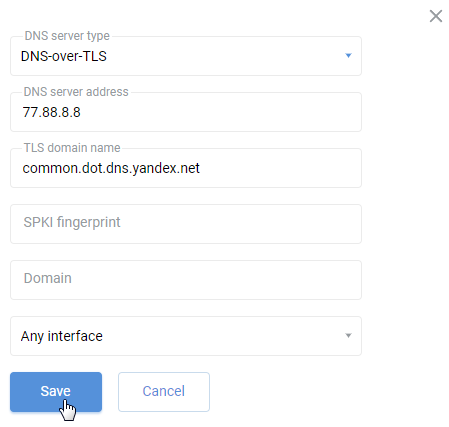Click the SPKI fingerprint placeholder text
Screen dimensions: 449x427
(x=72, y=222)
